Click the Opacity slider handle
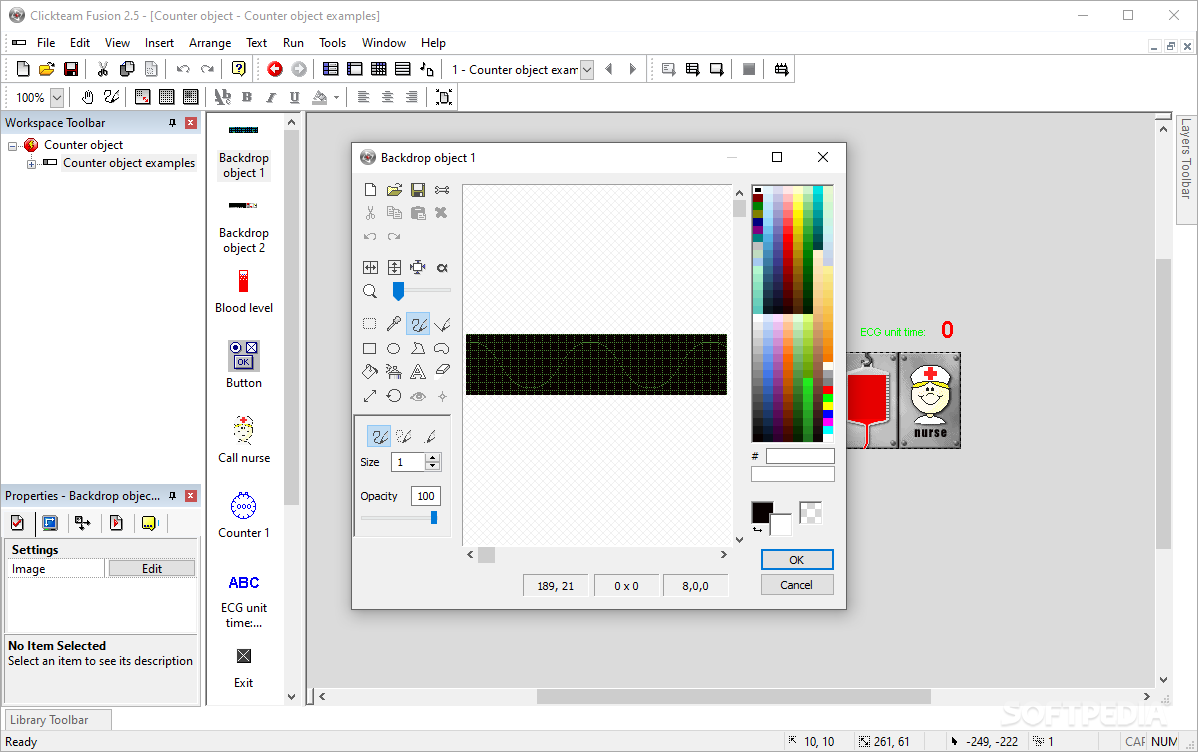 coord(434,518)
